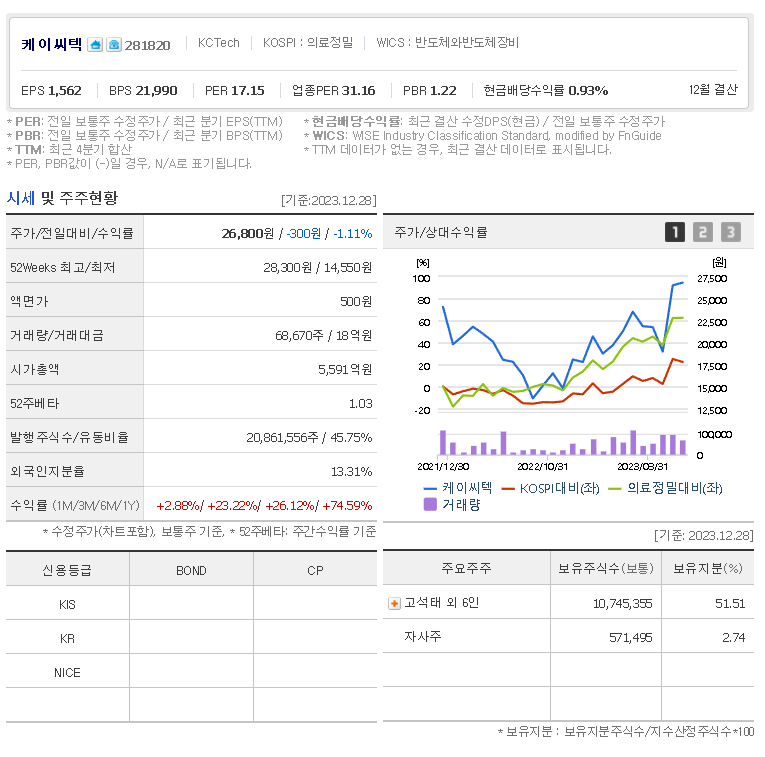Viewport: 765px width, 757px height.
Task: Click the 액면가 500원 value
Action: tap(356, 301)
